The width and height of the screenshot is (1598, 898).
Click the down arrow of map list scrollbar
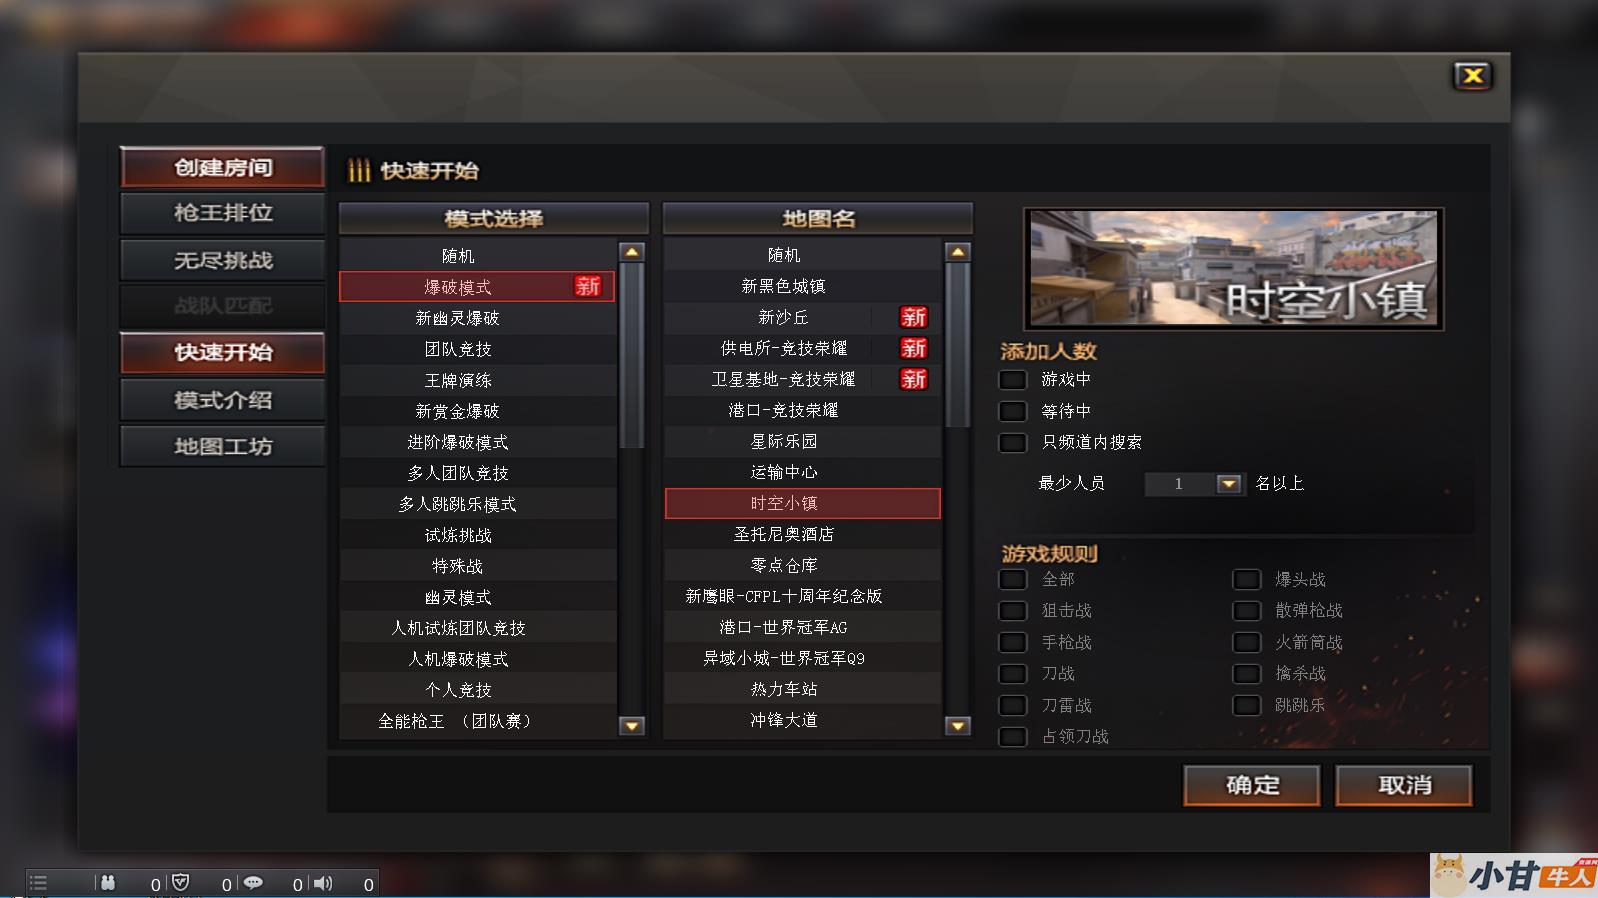point(957,725)
